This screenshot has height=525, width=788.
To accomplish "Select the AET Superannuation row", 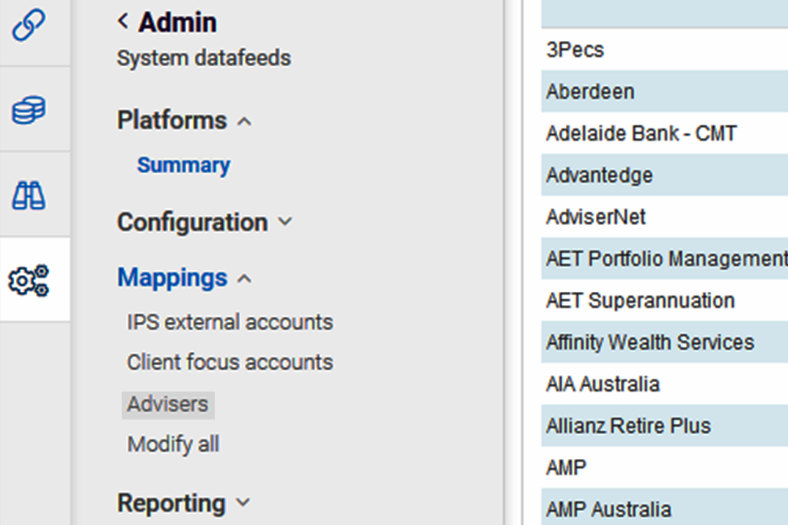I will [664, 300].
